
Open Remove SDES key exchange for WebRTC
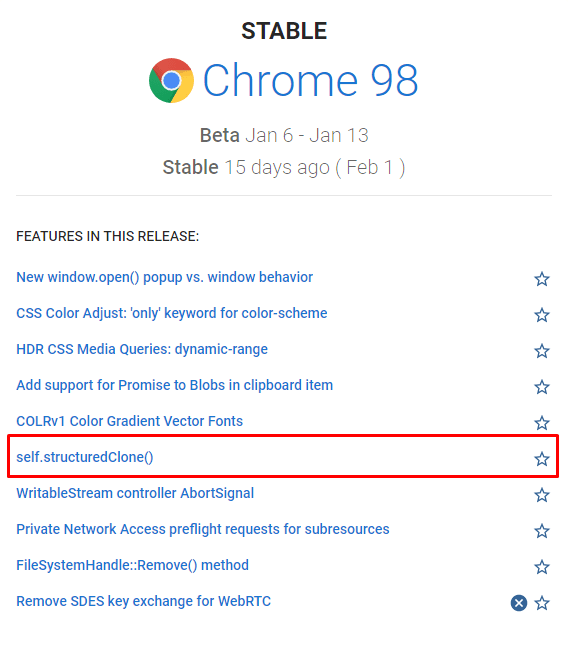(x=143, y=601)
